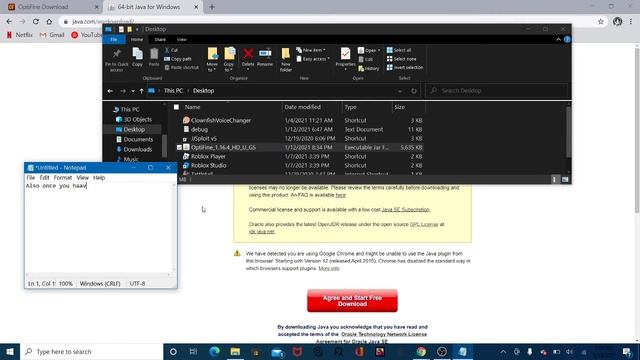Uncheck the OptiFine_1.16.4_HD_U_G5 file checkbox
Screen dimensions: 640x360
[179, 147]
